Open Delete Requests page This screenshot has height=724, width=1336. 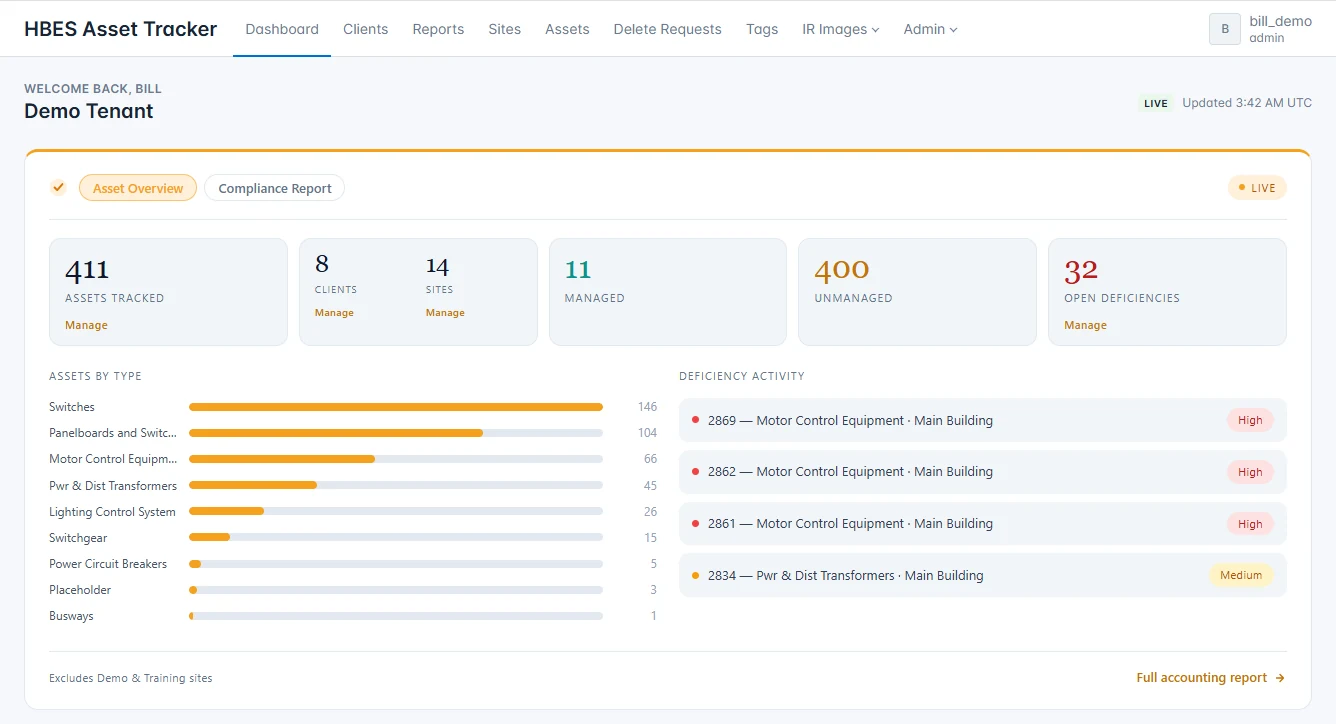(x=667, y=29)
